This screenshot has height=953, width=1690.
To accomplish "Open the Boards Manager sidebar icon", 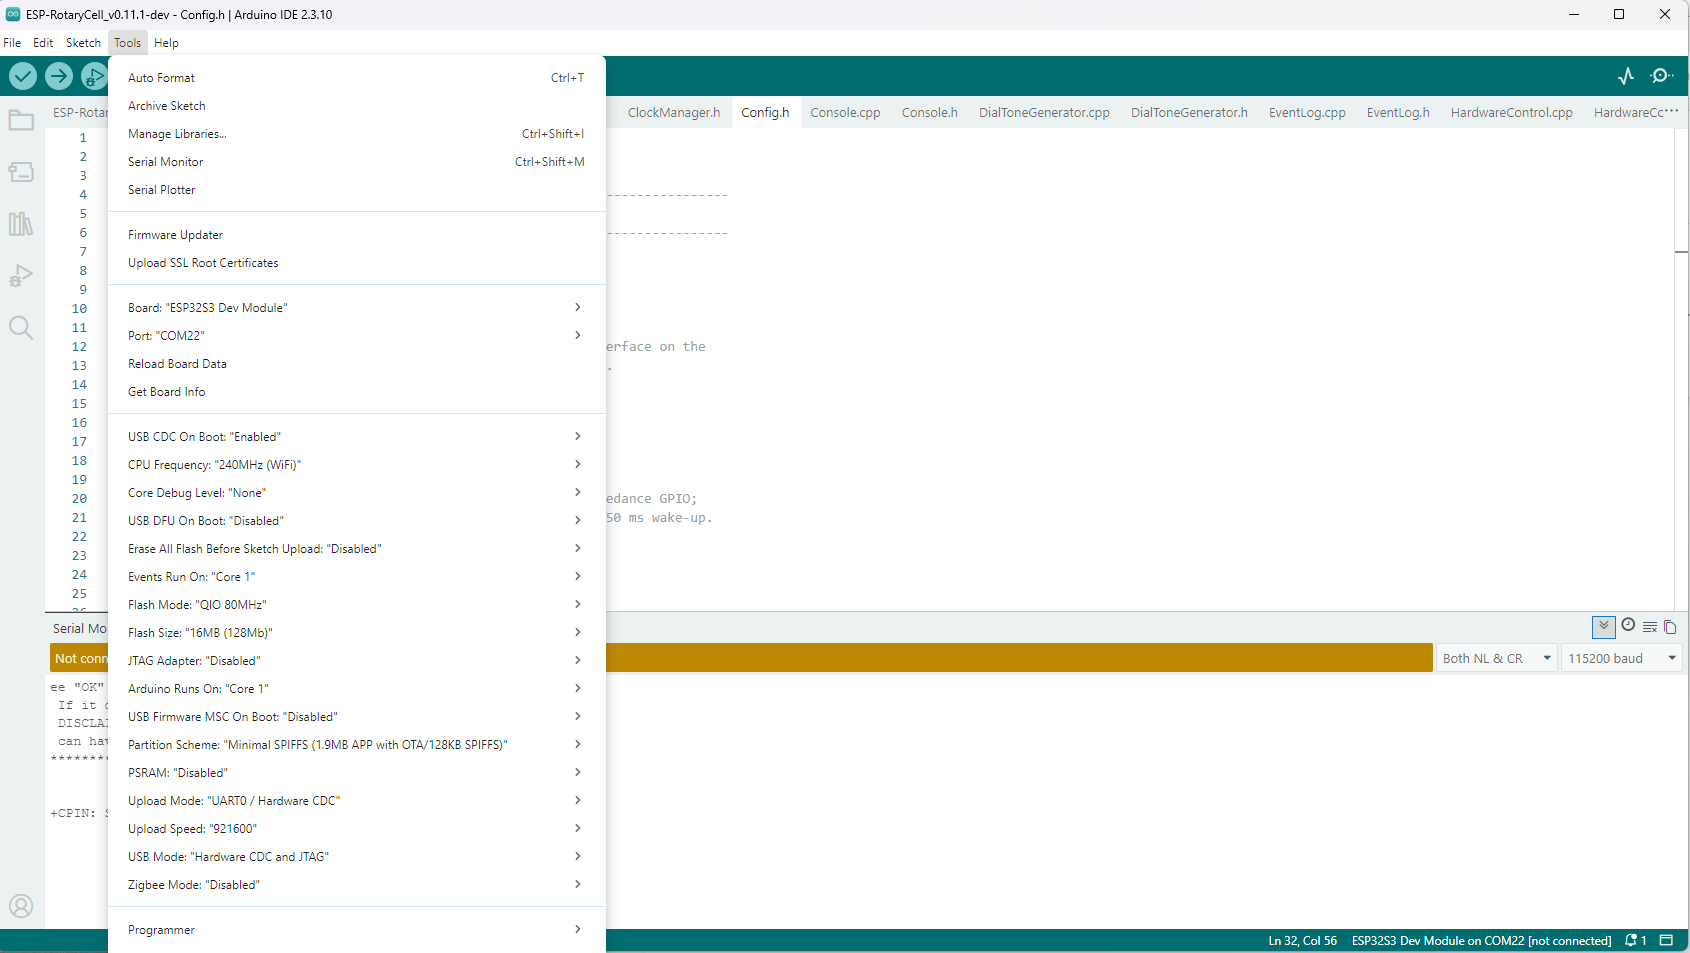I will [21, 172].
